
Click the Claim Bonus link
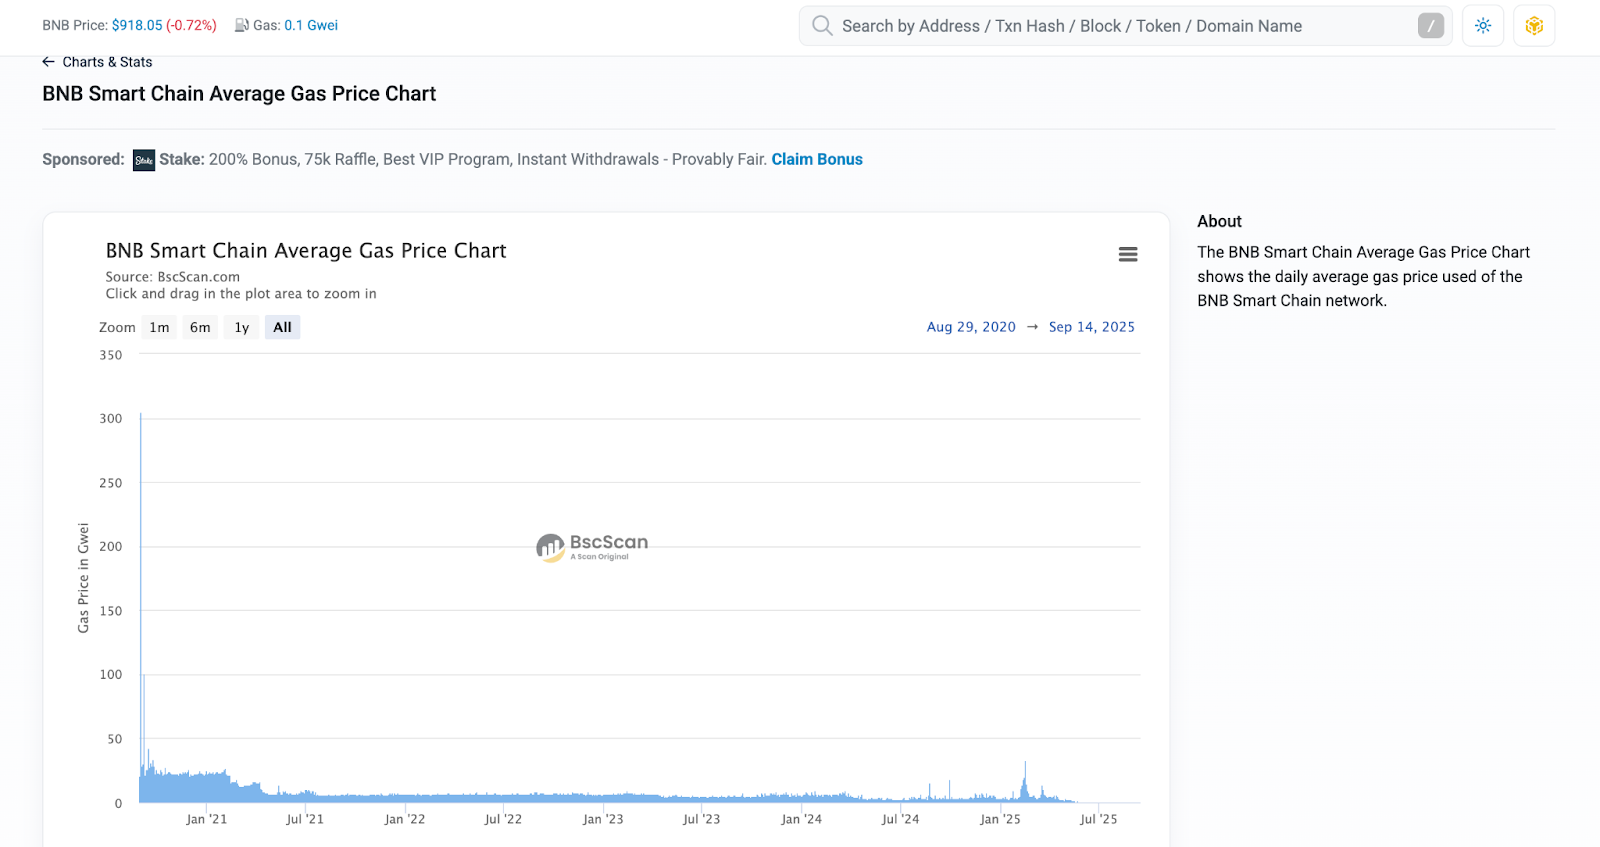pyautogui.click(x=817, y=159)
